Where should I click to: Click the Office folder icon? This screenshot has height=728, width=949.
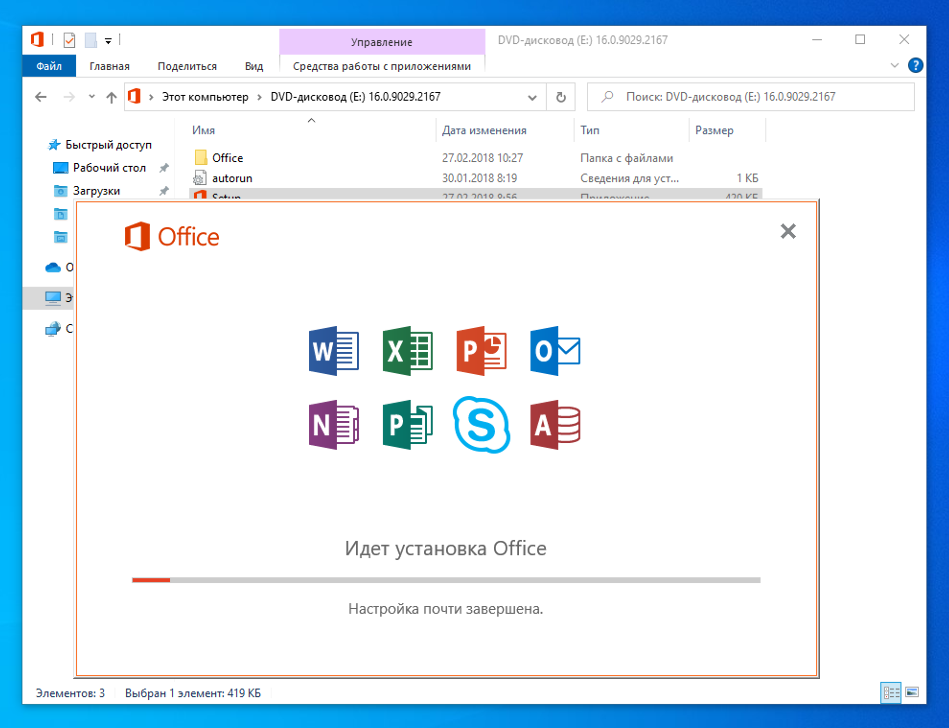(201, 157)
